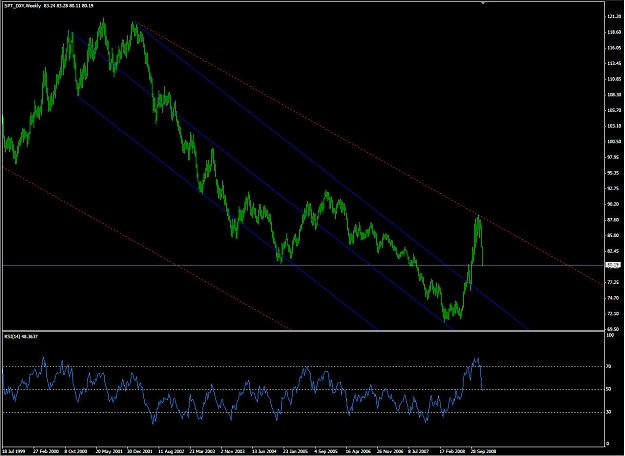625x456 pixels.
Task: Click the 2 Nov 2003 date label
Action: pyautogui.click(x=233, y=451)
